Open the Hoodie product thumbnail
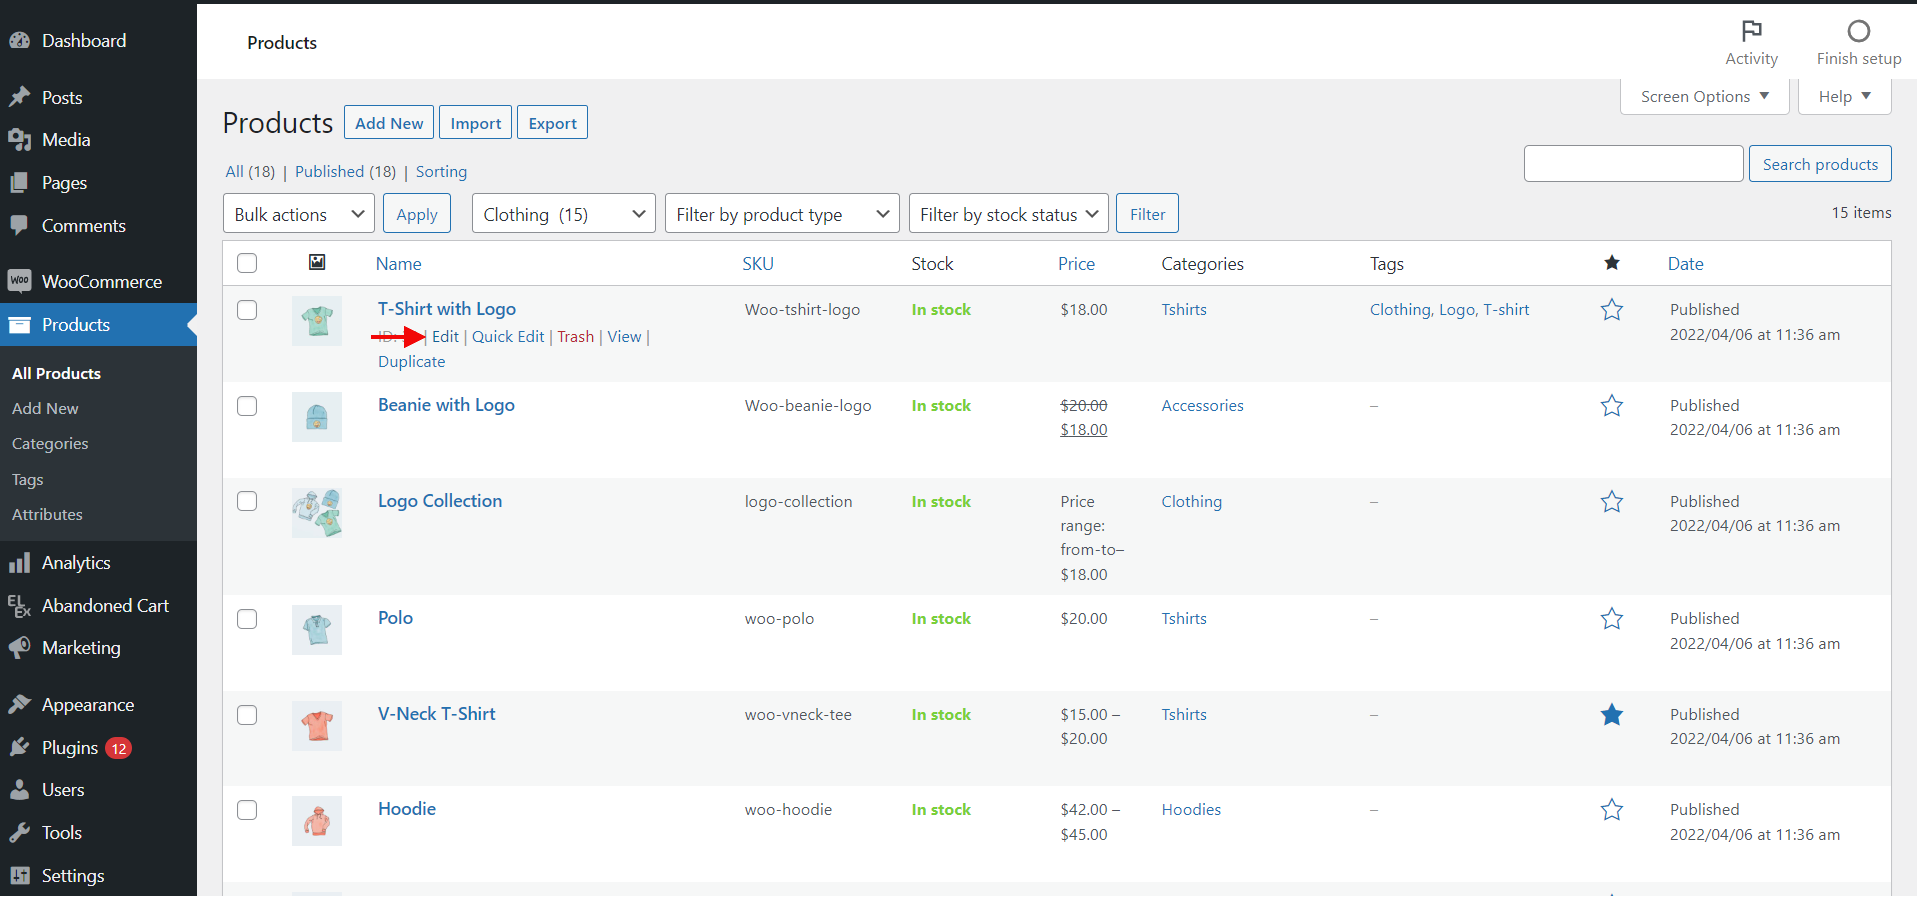The height and width of the screenshot is (897, 1917). pos(317,821)
